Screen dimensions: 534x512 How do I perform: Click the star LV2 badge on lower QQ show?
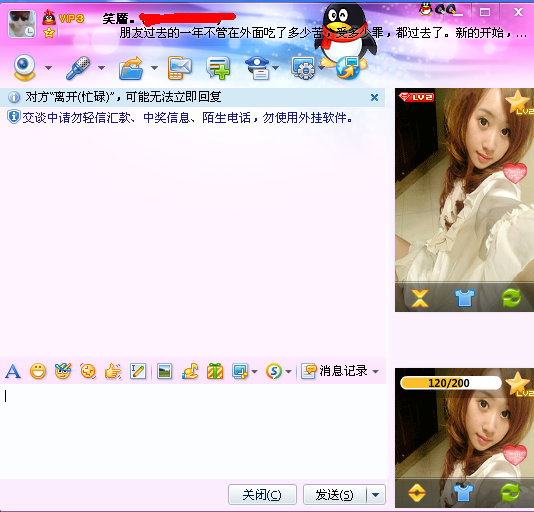point(519,385)
